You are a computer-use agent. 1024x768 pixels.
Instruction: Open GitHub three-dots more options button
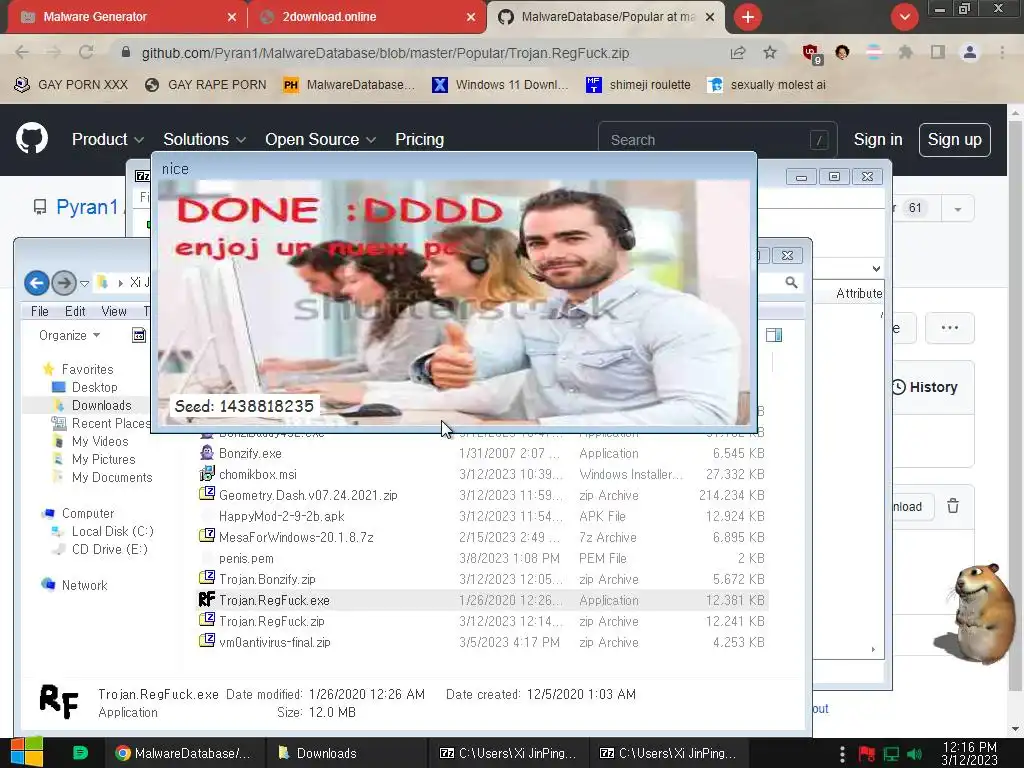click(950, 328)
